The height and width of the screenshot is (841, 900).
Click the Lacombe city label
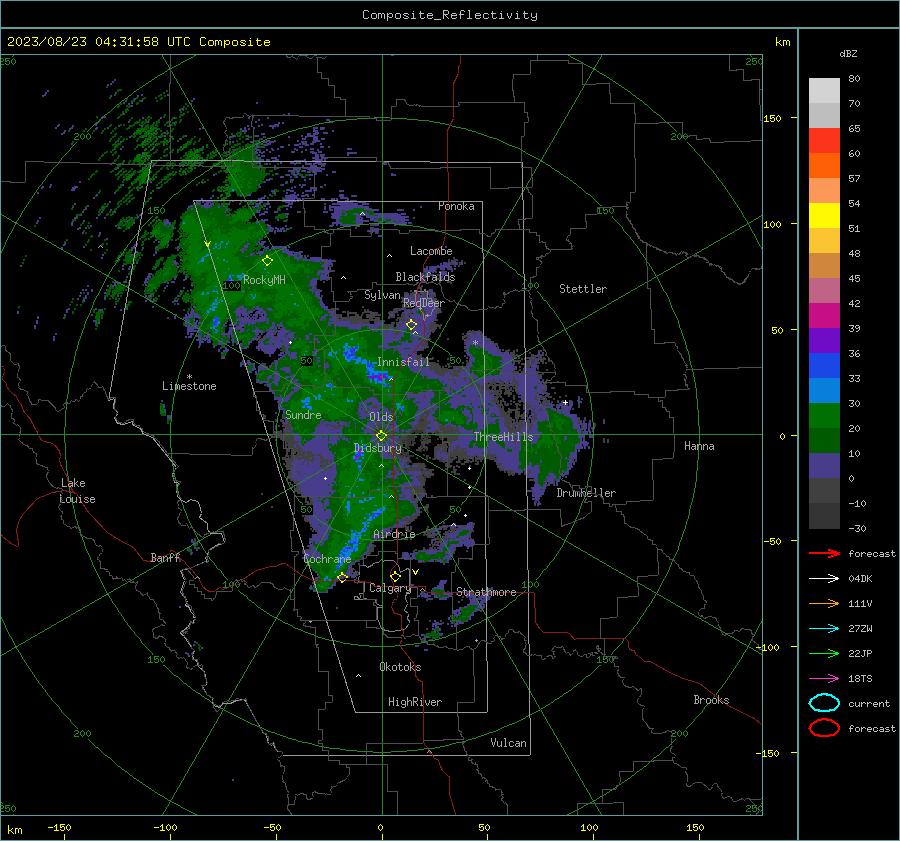pyautogui.click(x=431, y=251)
